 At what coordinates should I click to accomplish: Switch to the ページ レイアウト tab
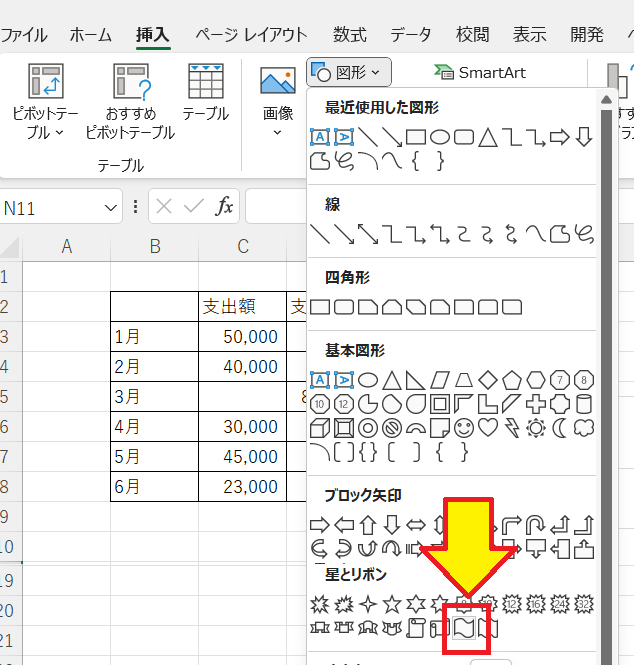[251, 34]
